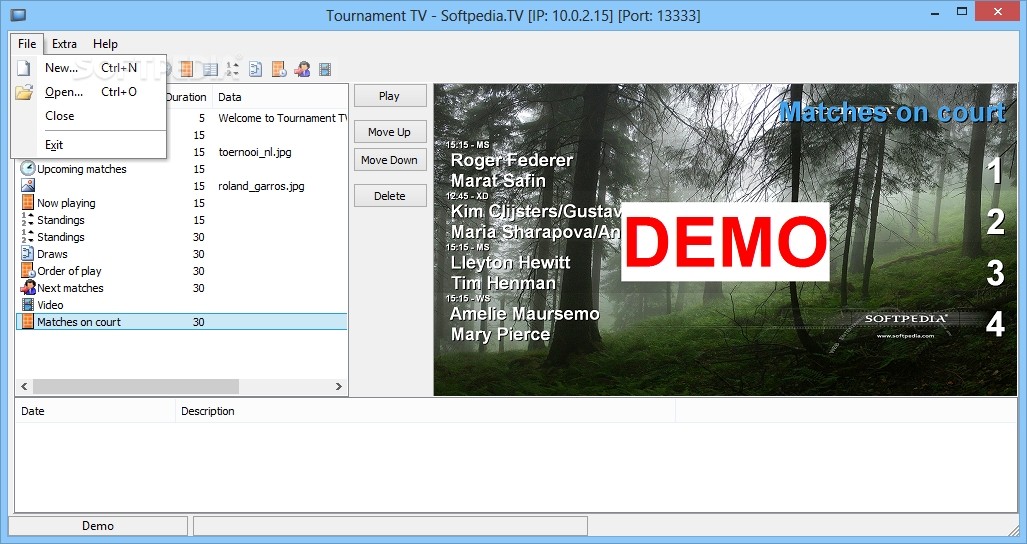This screenshot has height=544, width=1027.
Task: Click the Video filmstrip toolbar icon
Action: pos(325,69)
